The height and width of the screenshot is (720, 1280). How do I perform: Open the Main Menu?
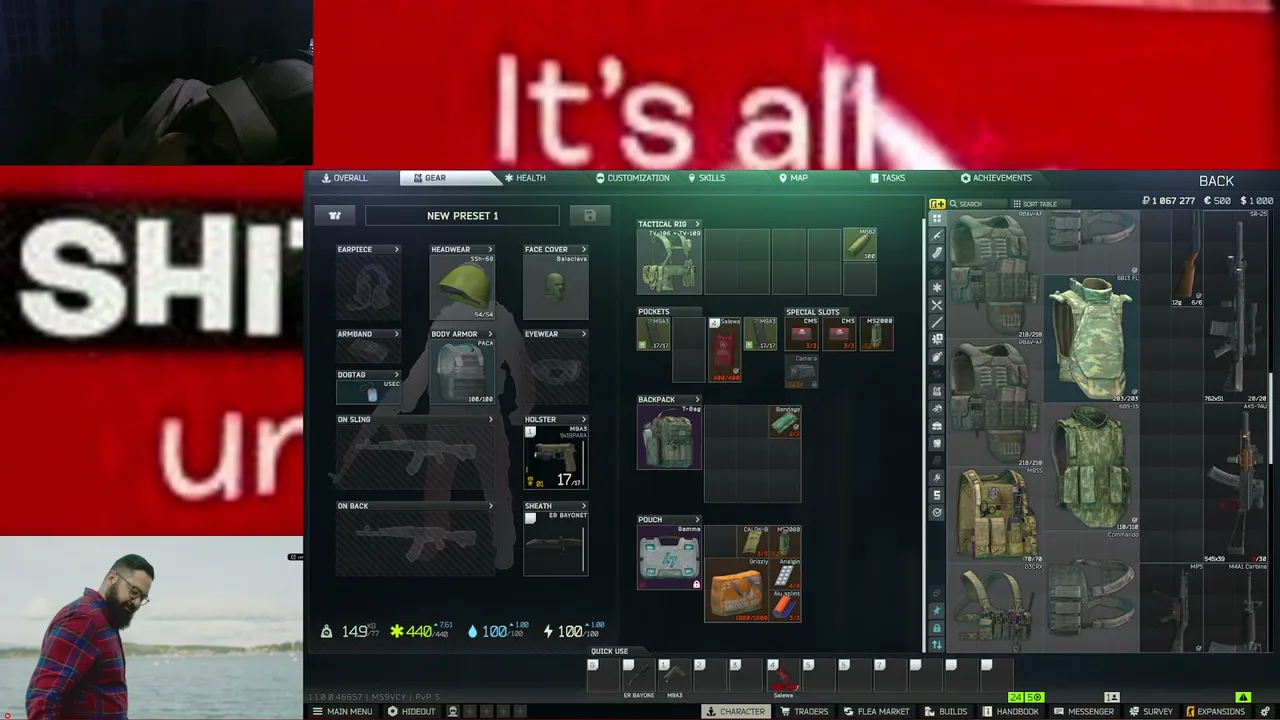(342, 711)
